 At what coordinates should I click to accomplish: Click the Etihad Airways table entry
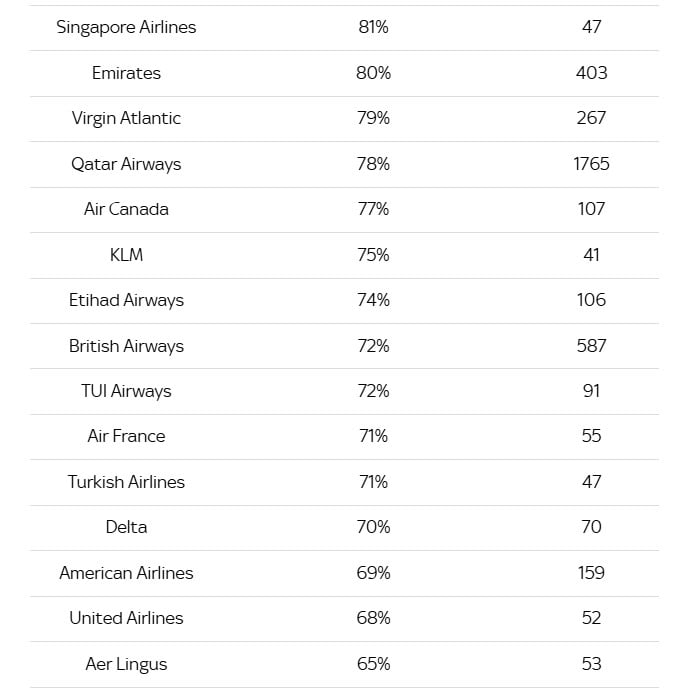[x=126, y=300]
